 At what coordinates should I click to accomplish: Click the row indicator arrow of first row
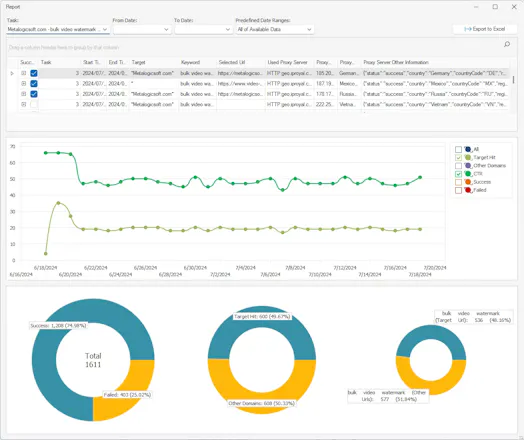click(x=12, y=73)
